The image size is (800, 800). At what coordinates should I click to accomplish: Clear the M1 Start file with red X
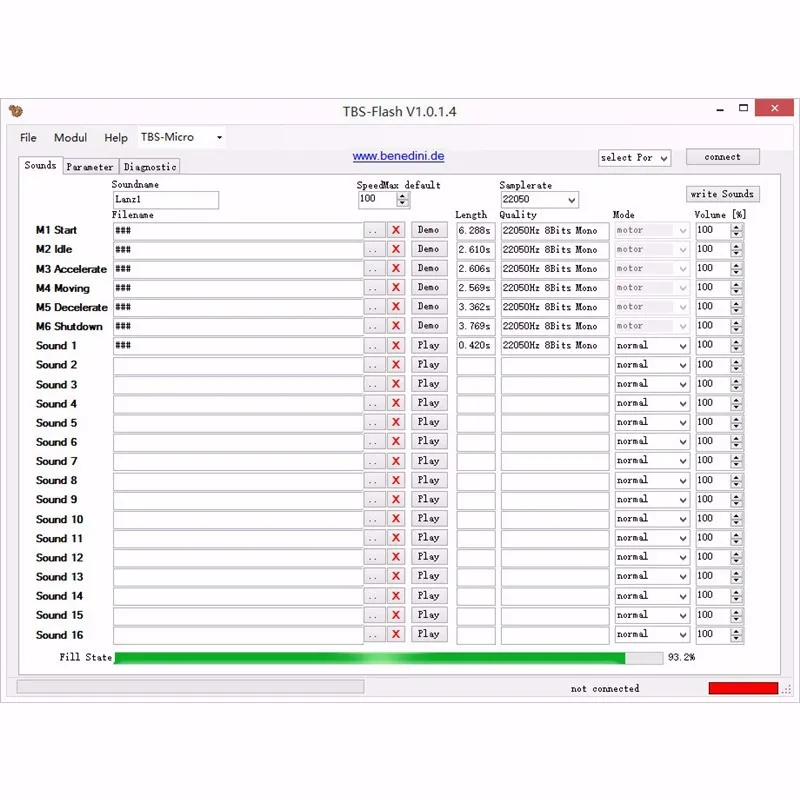point(395,230)
